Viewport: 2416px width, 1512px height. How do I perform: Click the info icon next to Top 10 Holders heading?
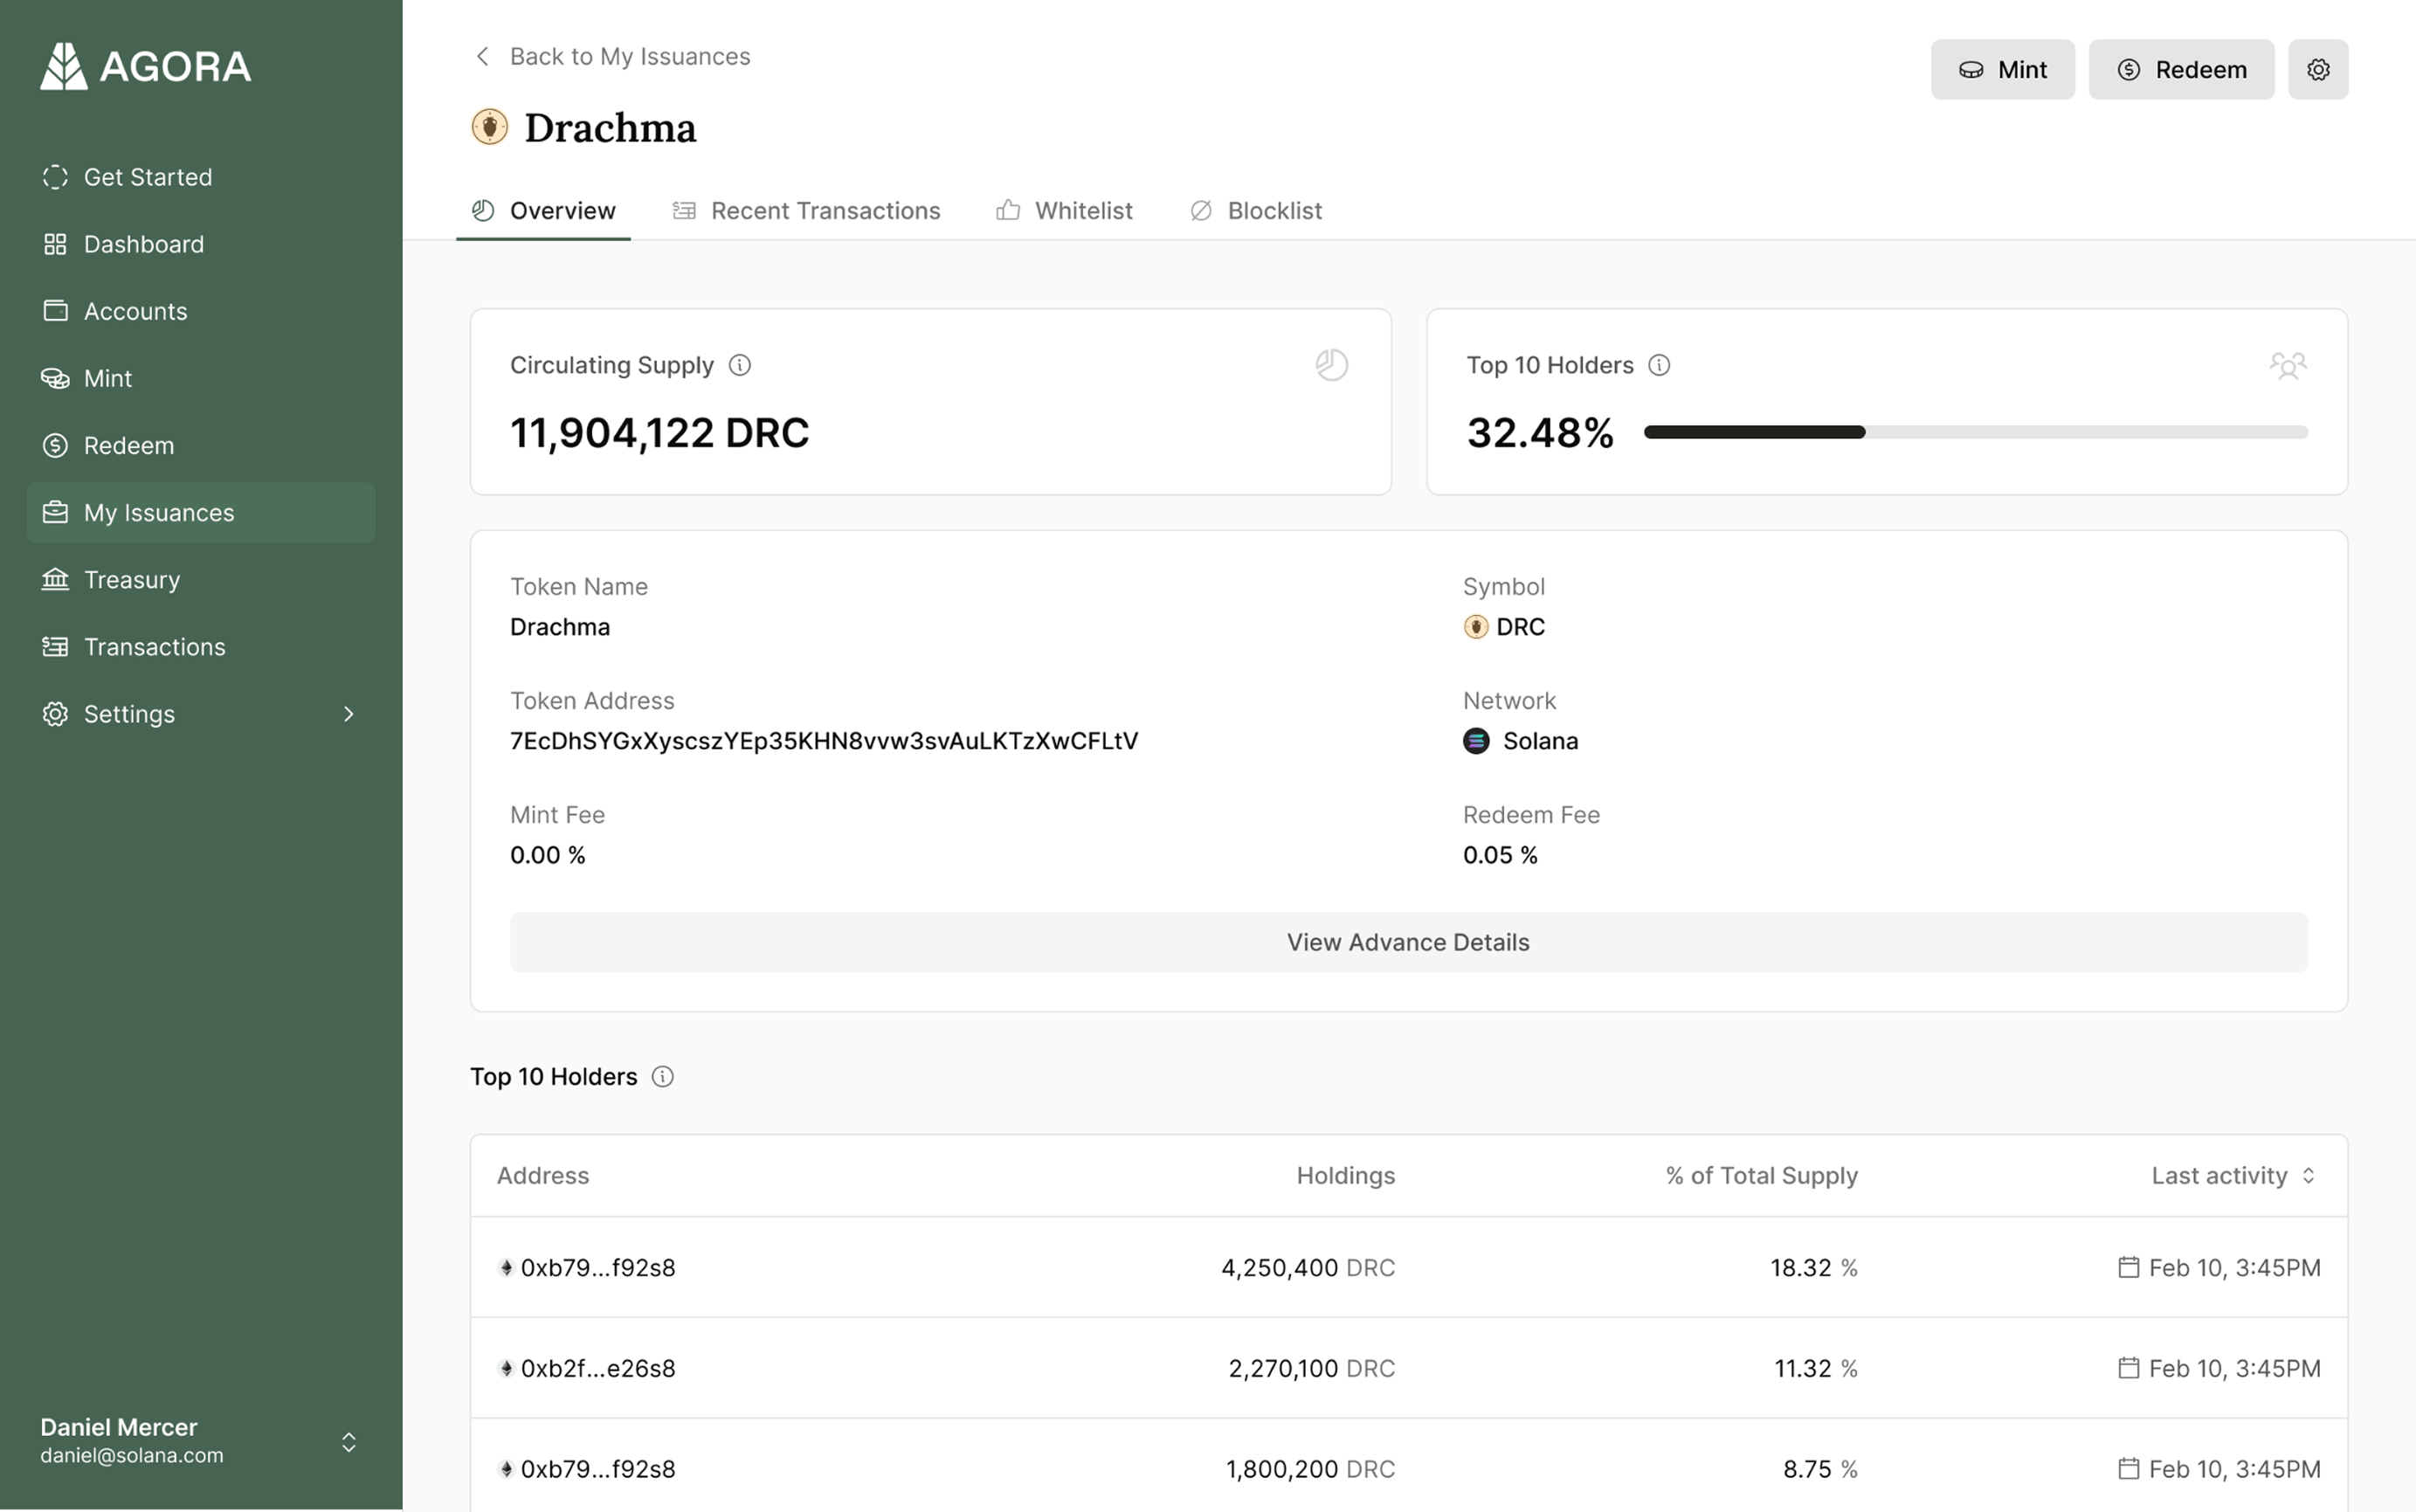point(663,1076)
